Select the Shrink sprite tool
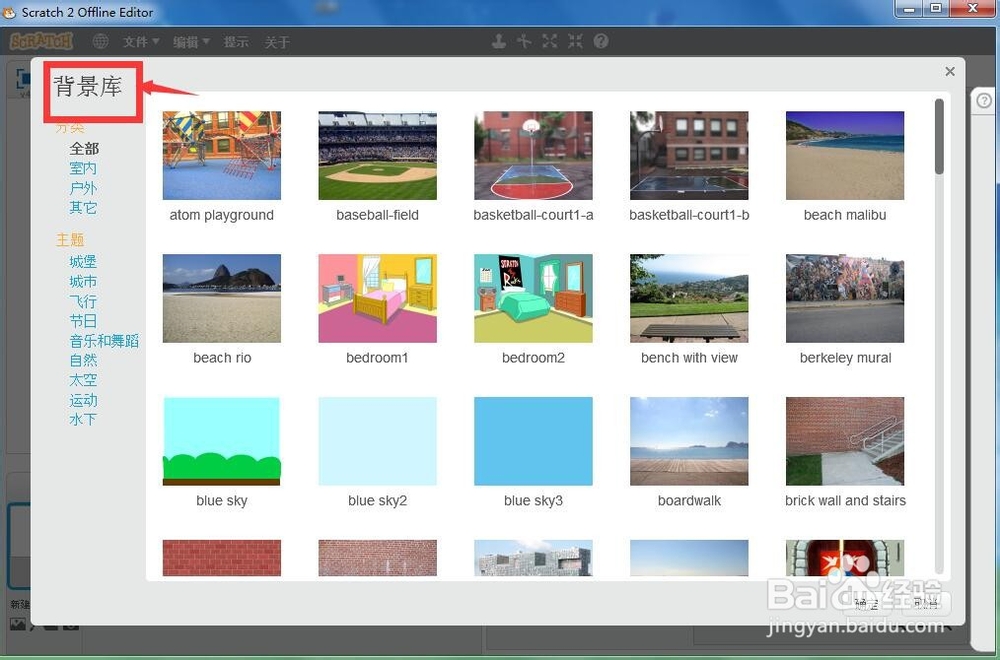The height and width of the screenshot is (660, 1000). coord(575,41)
